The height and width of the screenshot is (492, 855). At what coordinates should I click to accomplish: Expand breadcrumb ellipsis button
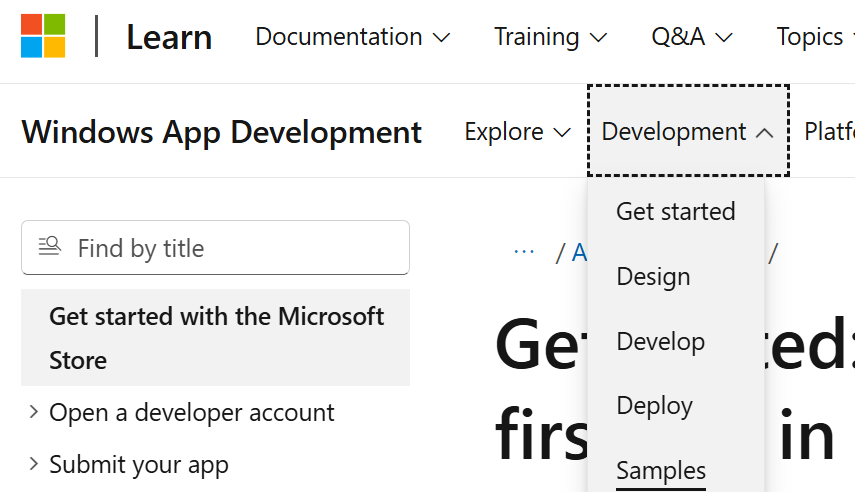pyautogui.click(x=524, y=251)
